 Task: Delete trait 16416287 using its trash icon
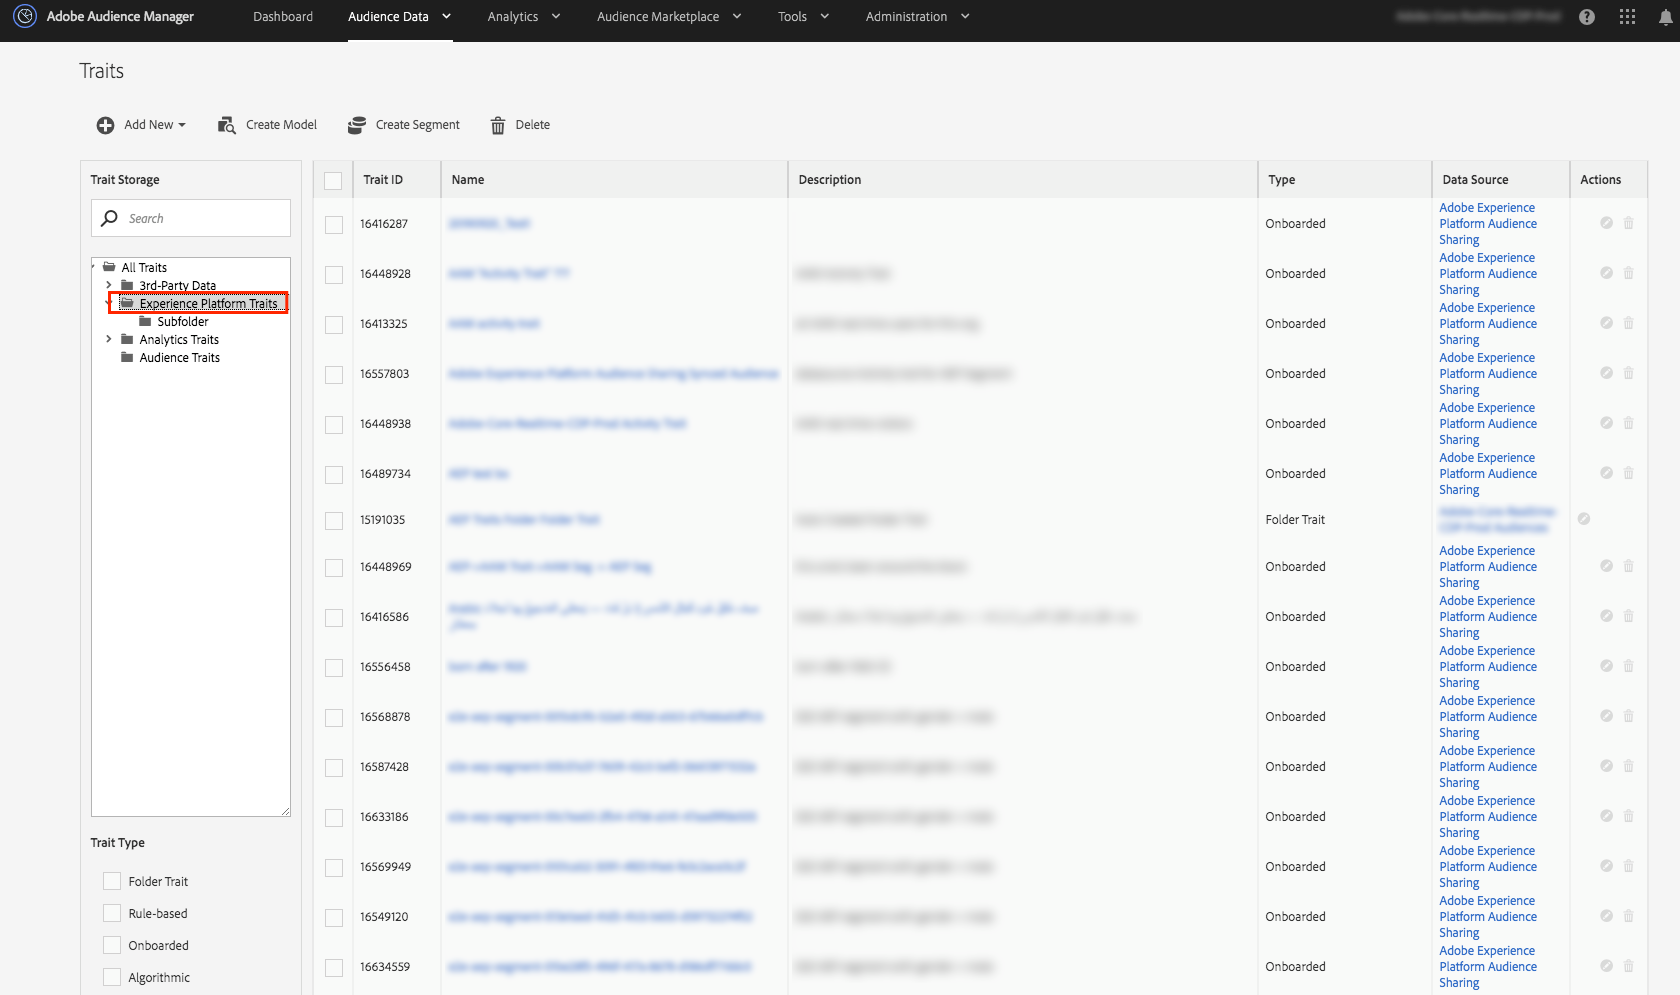click(1628, 223)
